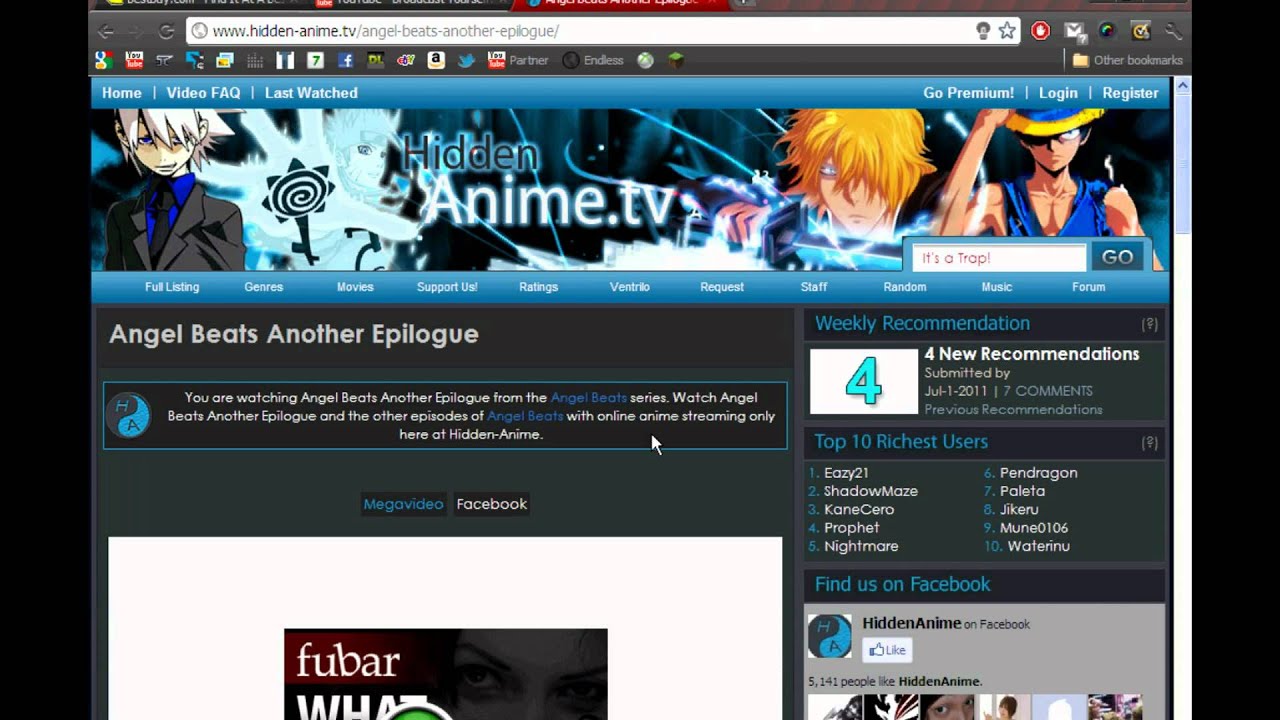Image resolution: width=1280 pixels, height=720 pixels.
Task: Open the DL bookmark icon
Action: [375, 60]
